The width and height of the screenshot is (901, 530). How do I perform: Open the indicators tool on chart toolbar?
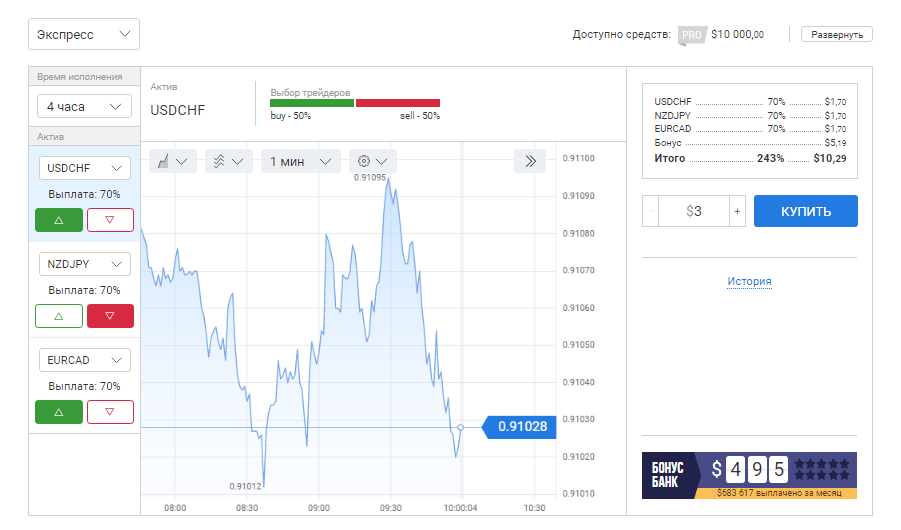coord(228,161)
